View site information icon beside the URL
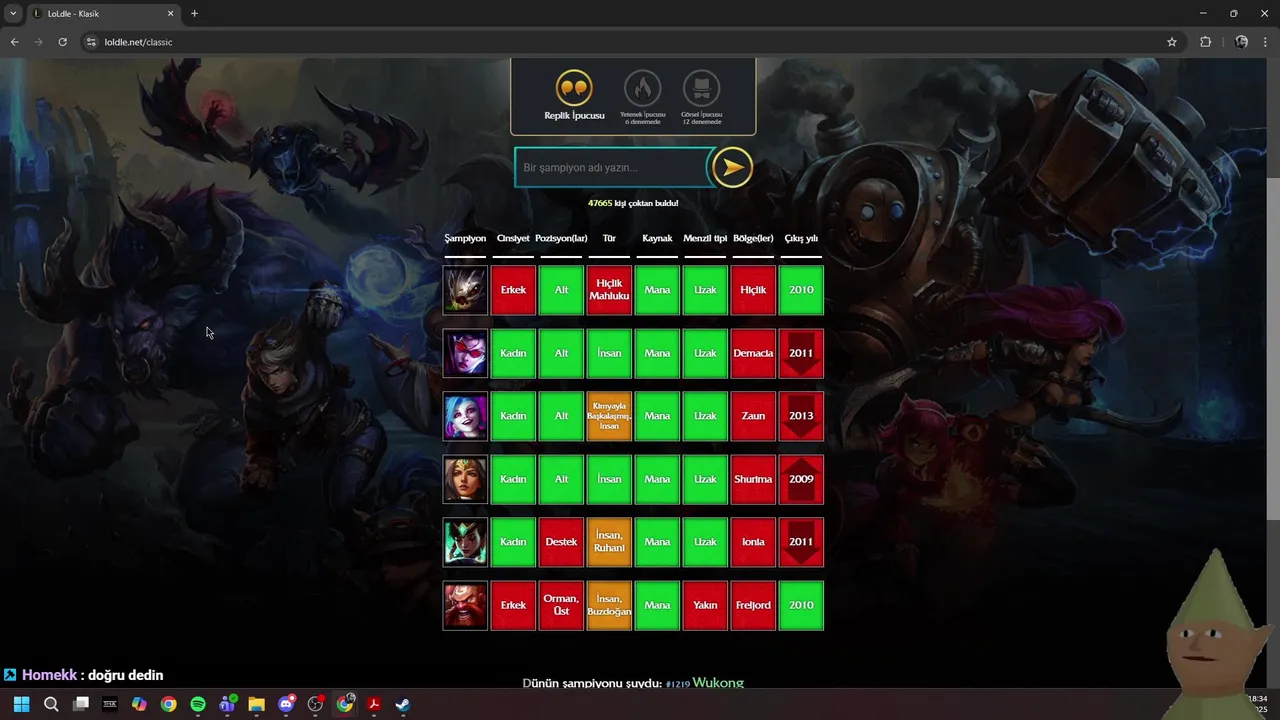 (x=91, y=42)
